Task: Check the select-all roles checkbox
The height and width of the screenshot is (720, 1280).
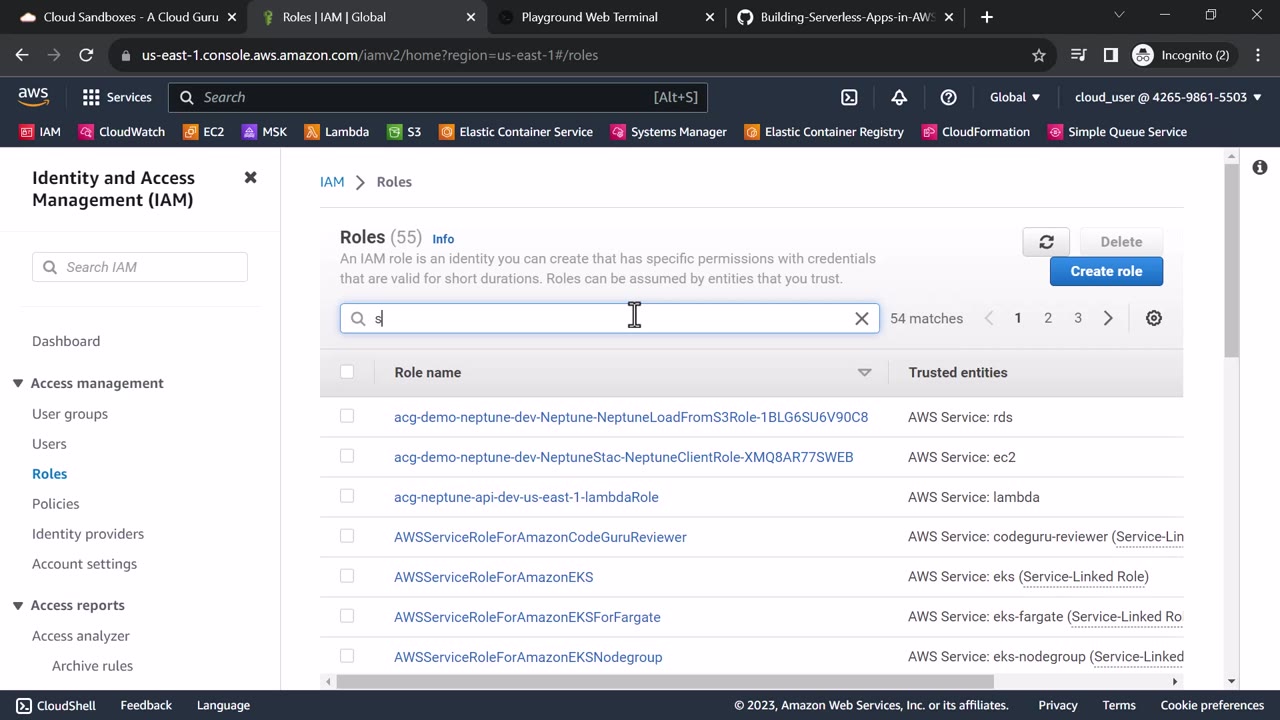Action: coord(347,372)
